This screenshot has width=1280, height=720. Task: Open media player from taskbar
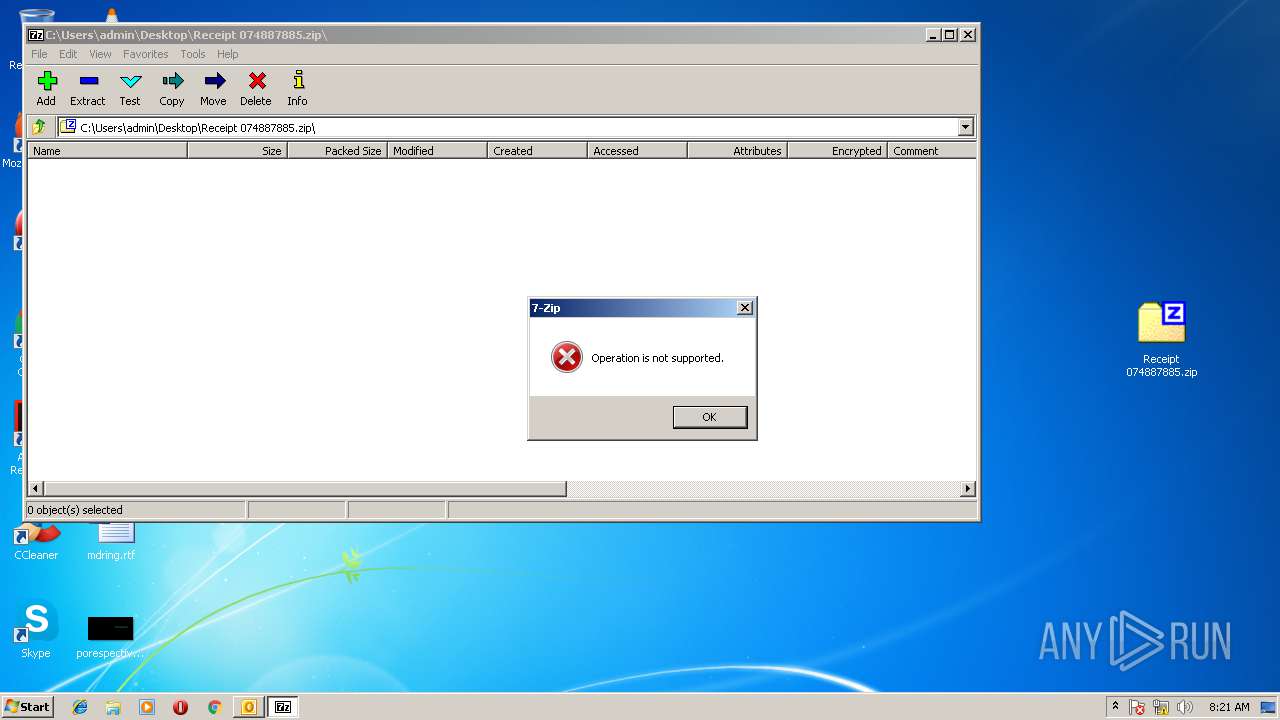pos(147,707)
